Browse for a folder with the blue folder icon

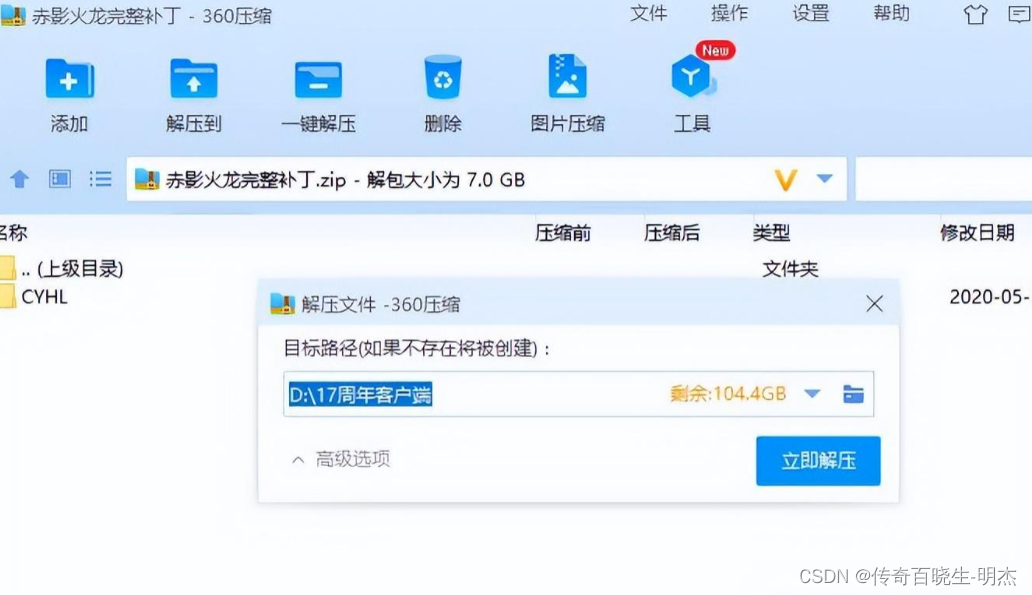[x=853, y=394]
